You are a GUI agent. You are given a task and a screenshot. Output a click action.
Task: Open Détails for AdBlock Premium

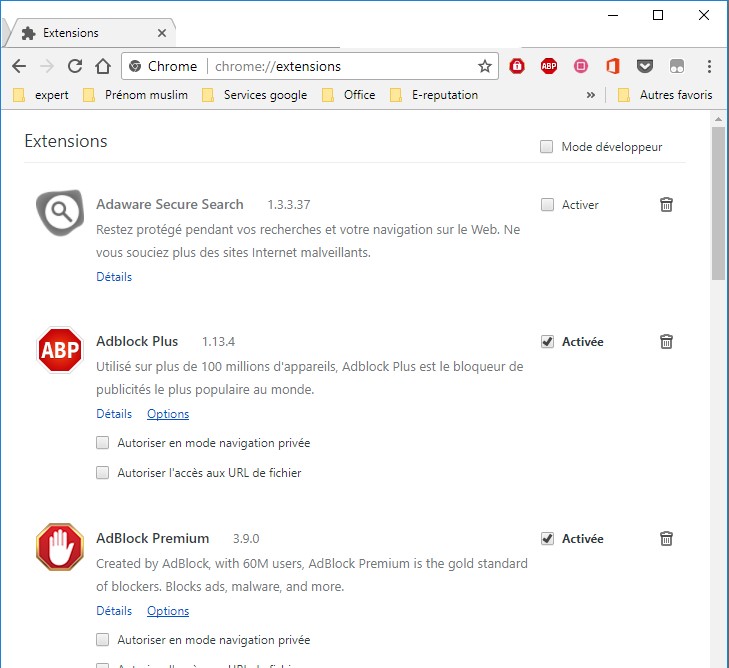pos(114,611)
